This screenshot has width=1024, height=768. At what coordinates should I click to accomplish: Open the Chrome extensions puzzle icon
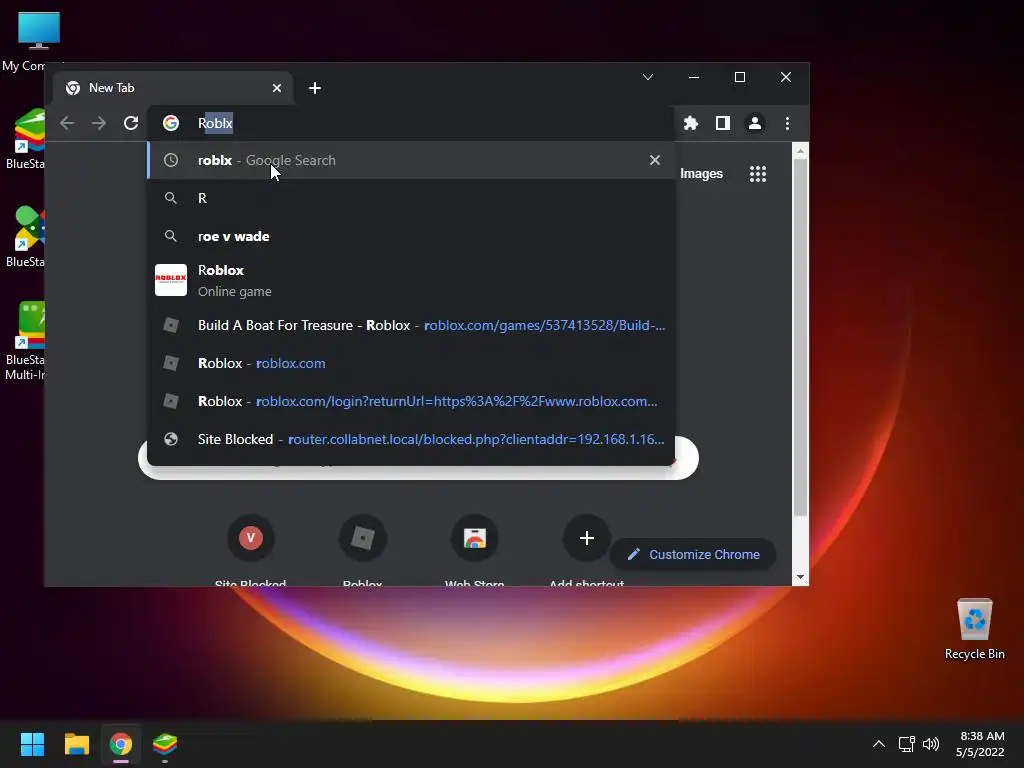click(x=690, y=123)
